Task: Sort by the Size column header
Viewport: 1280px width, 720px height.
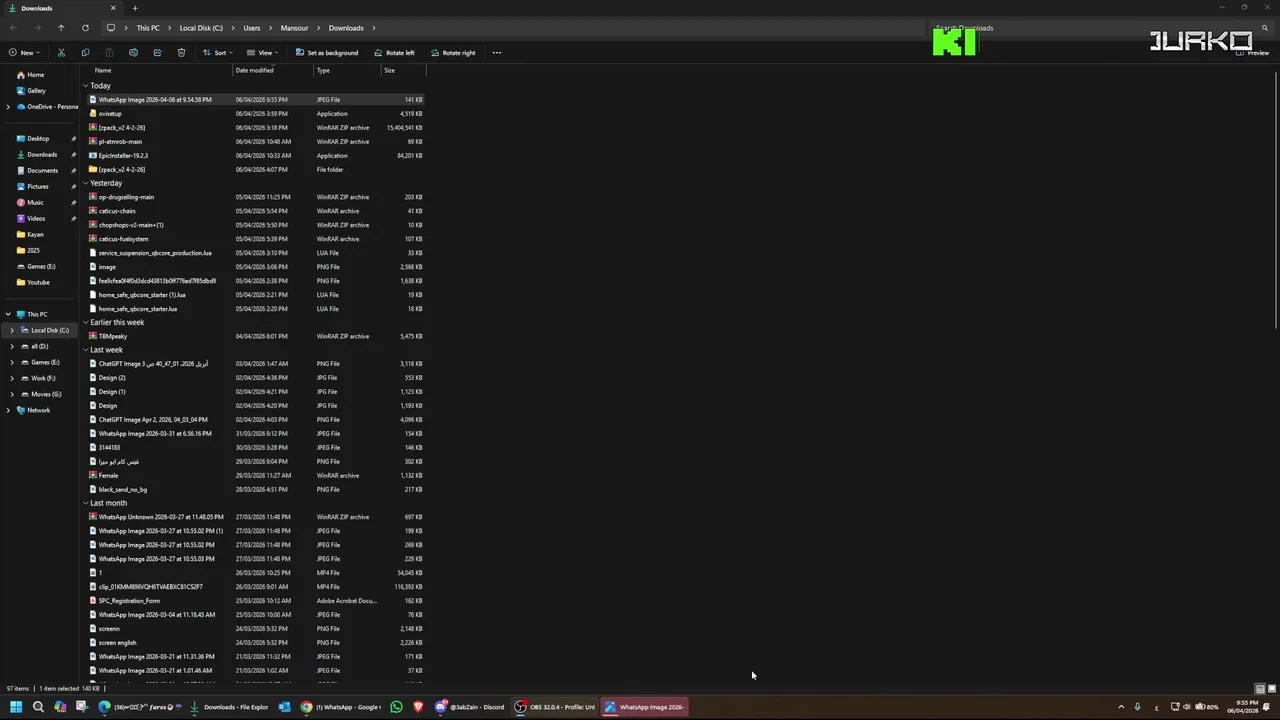Action: coord(389,70)
